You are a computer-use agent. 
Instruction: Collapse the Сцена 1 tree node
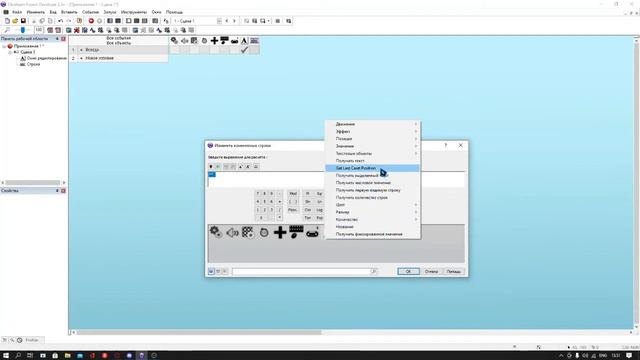pos(10,52)
